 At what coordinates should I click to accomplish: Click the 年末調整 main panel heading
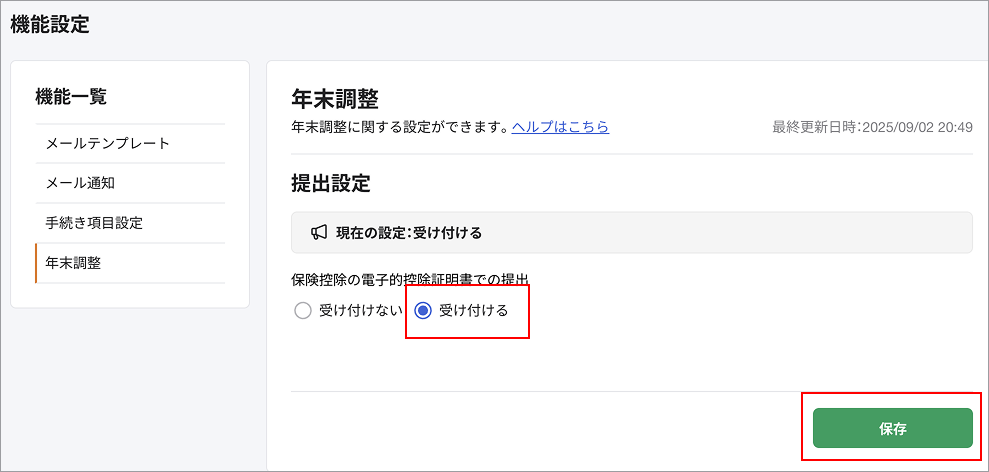point(334,98)
